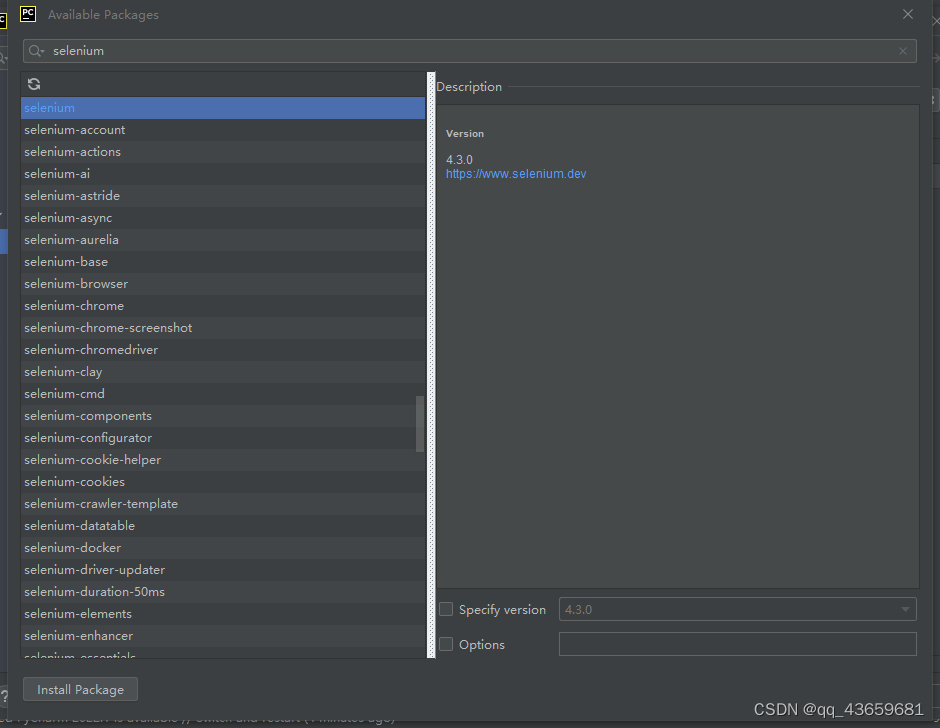Select selenium-base package

click(223, 261)
